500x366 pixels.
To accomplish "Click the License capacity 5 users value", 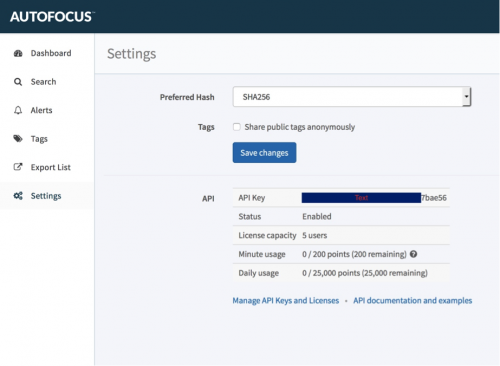I will [315, 235].
